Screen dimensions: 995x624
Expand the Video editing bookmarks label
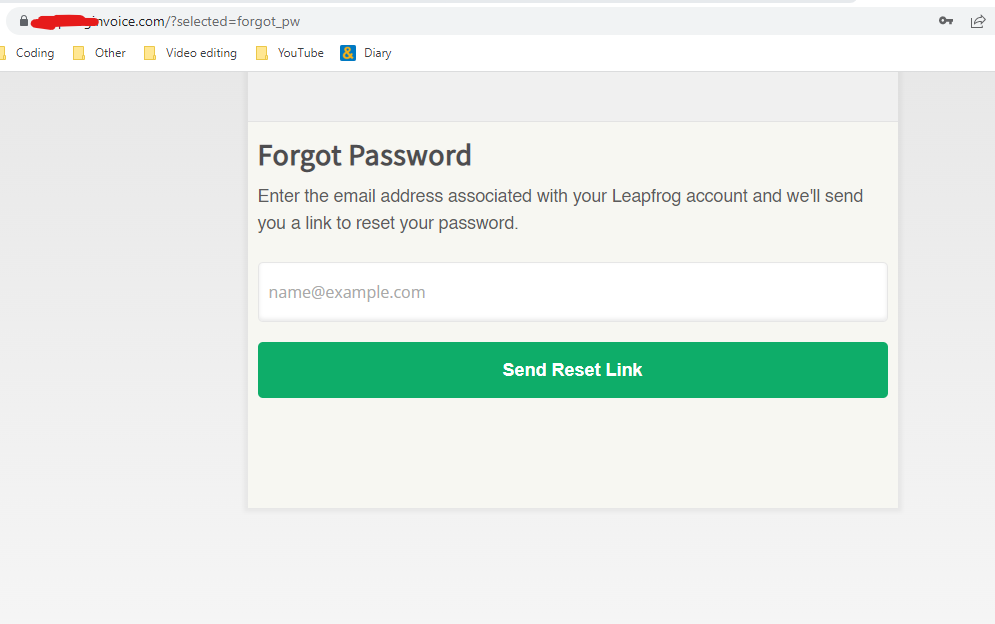click(x=201, y=53)
